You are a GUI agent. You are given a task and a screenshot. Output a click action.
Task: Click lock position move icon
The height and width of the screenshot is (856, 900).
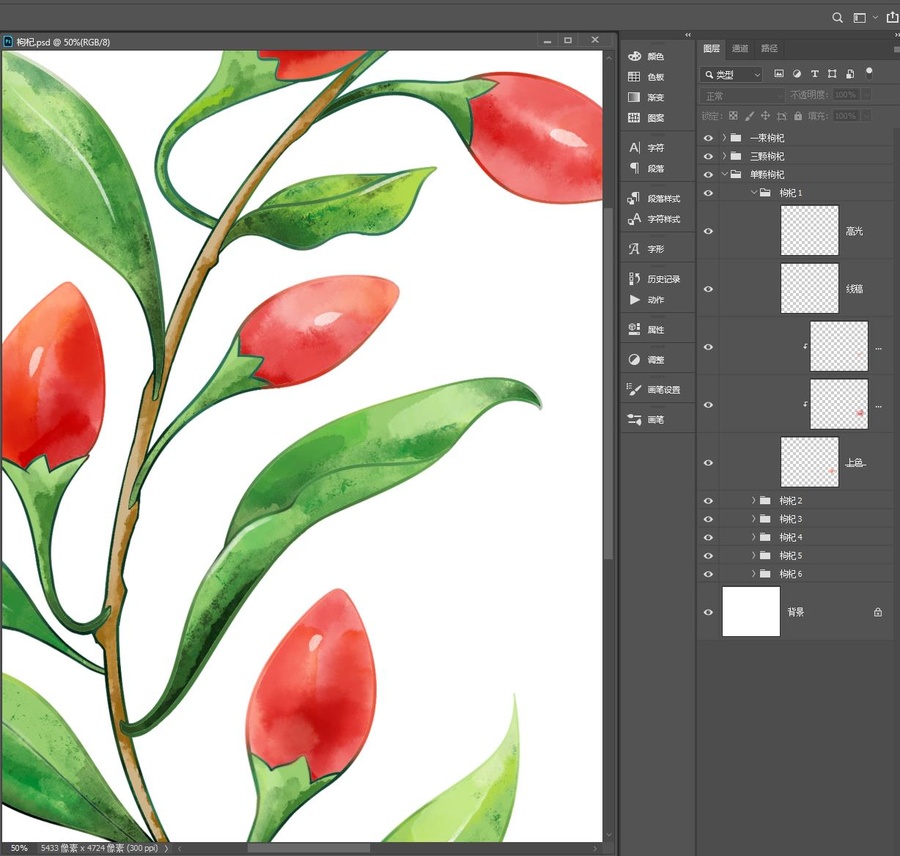click(x=765, y=116)
